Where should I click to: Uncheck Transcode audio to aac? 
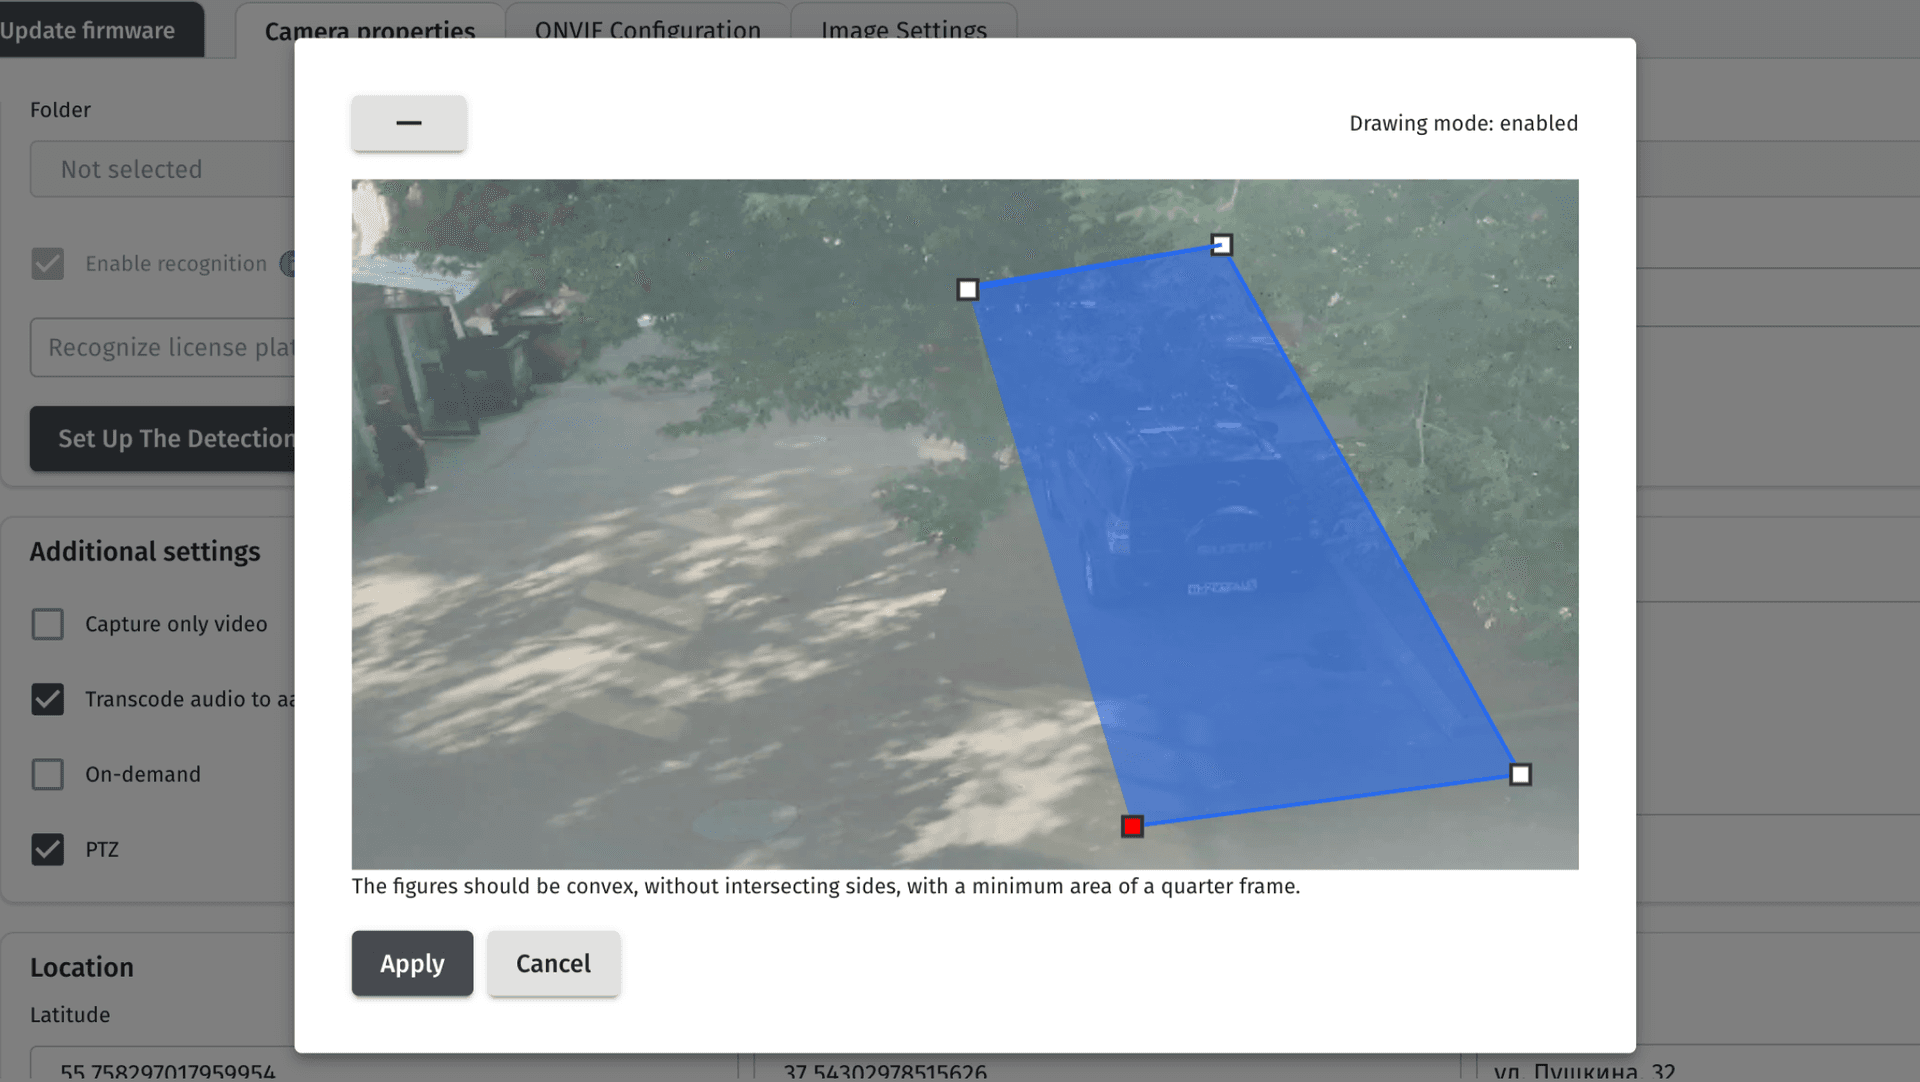tap(47, 699)
